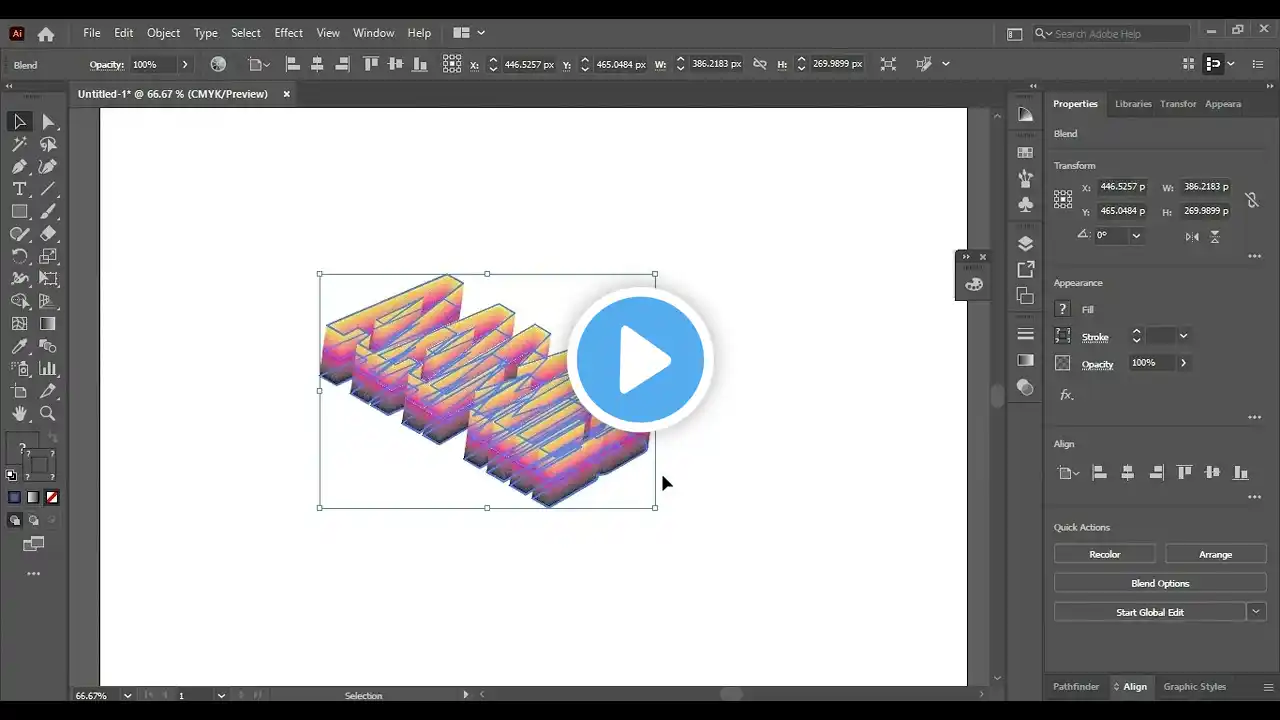This screenshot has height=720, width=1280.
Task: Select the Pen tool
Action: pos(20,166)
